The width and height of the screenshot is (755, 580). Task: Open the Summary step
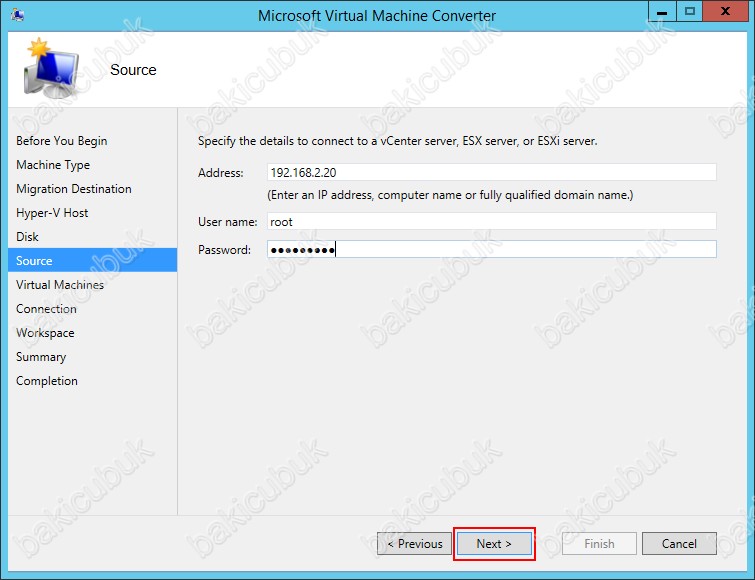click(x=41, y=357)
